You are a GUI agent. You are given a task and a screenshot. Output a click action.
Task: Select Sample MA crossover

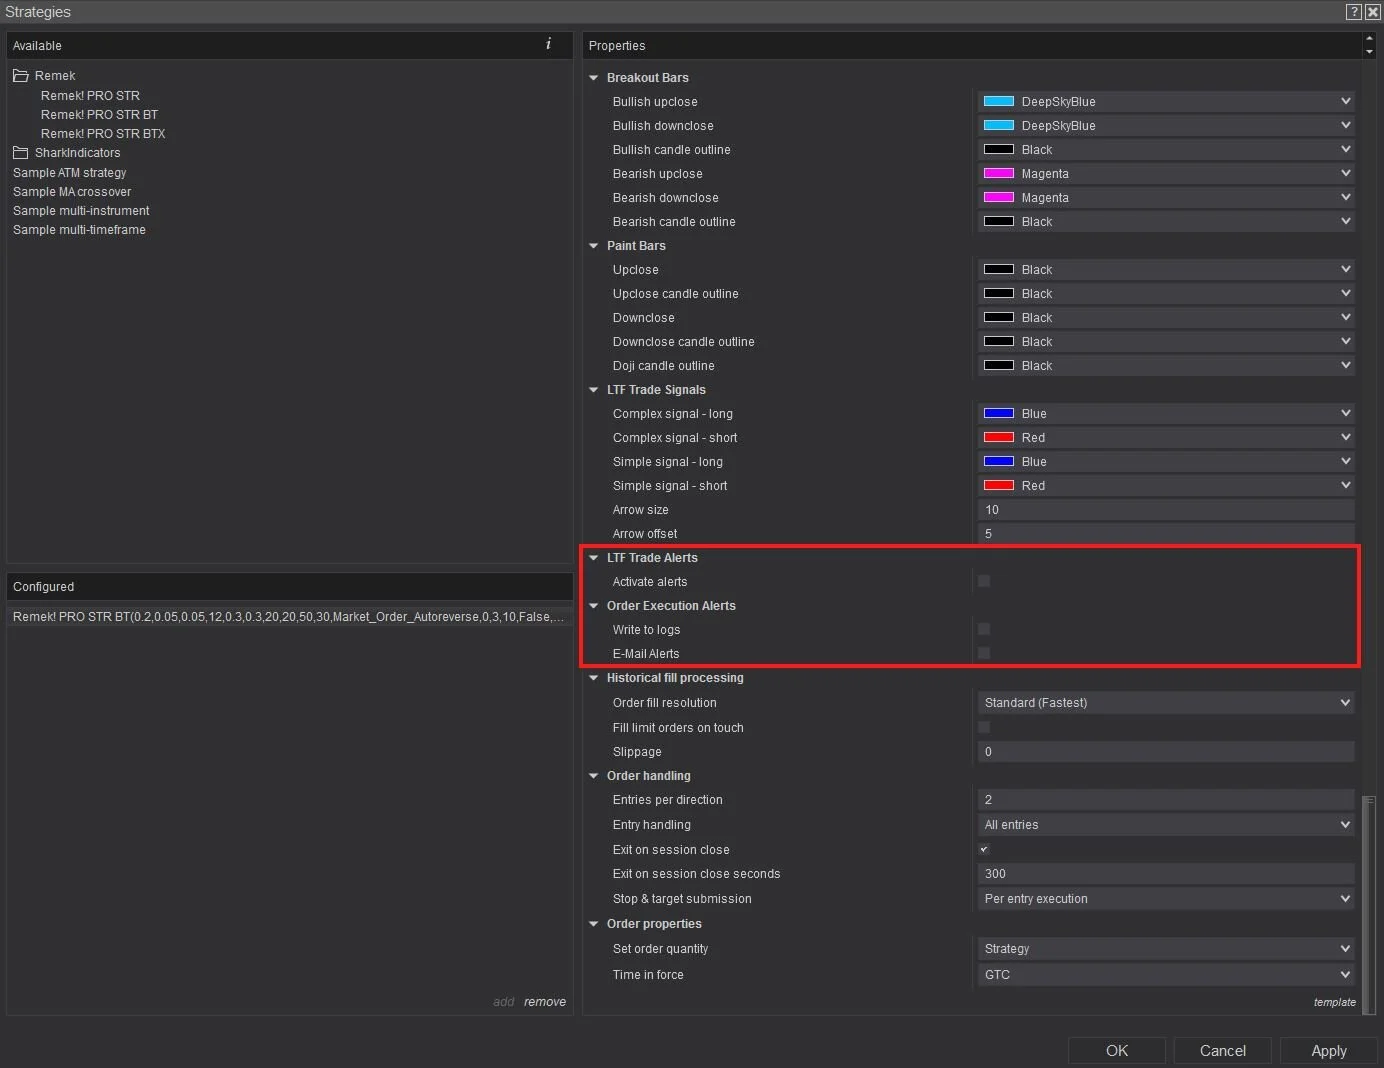(72, 192)
